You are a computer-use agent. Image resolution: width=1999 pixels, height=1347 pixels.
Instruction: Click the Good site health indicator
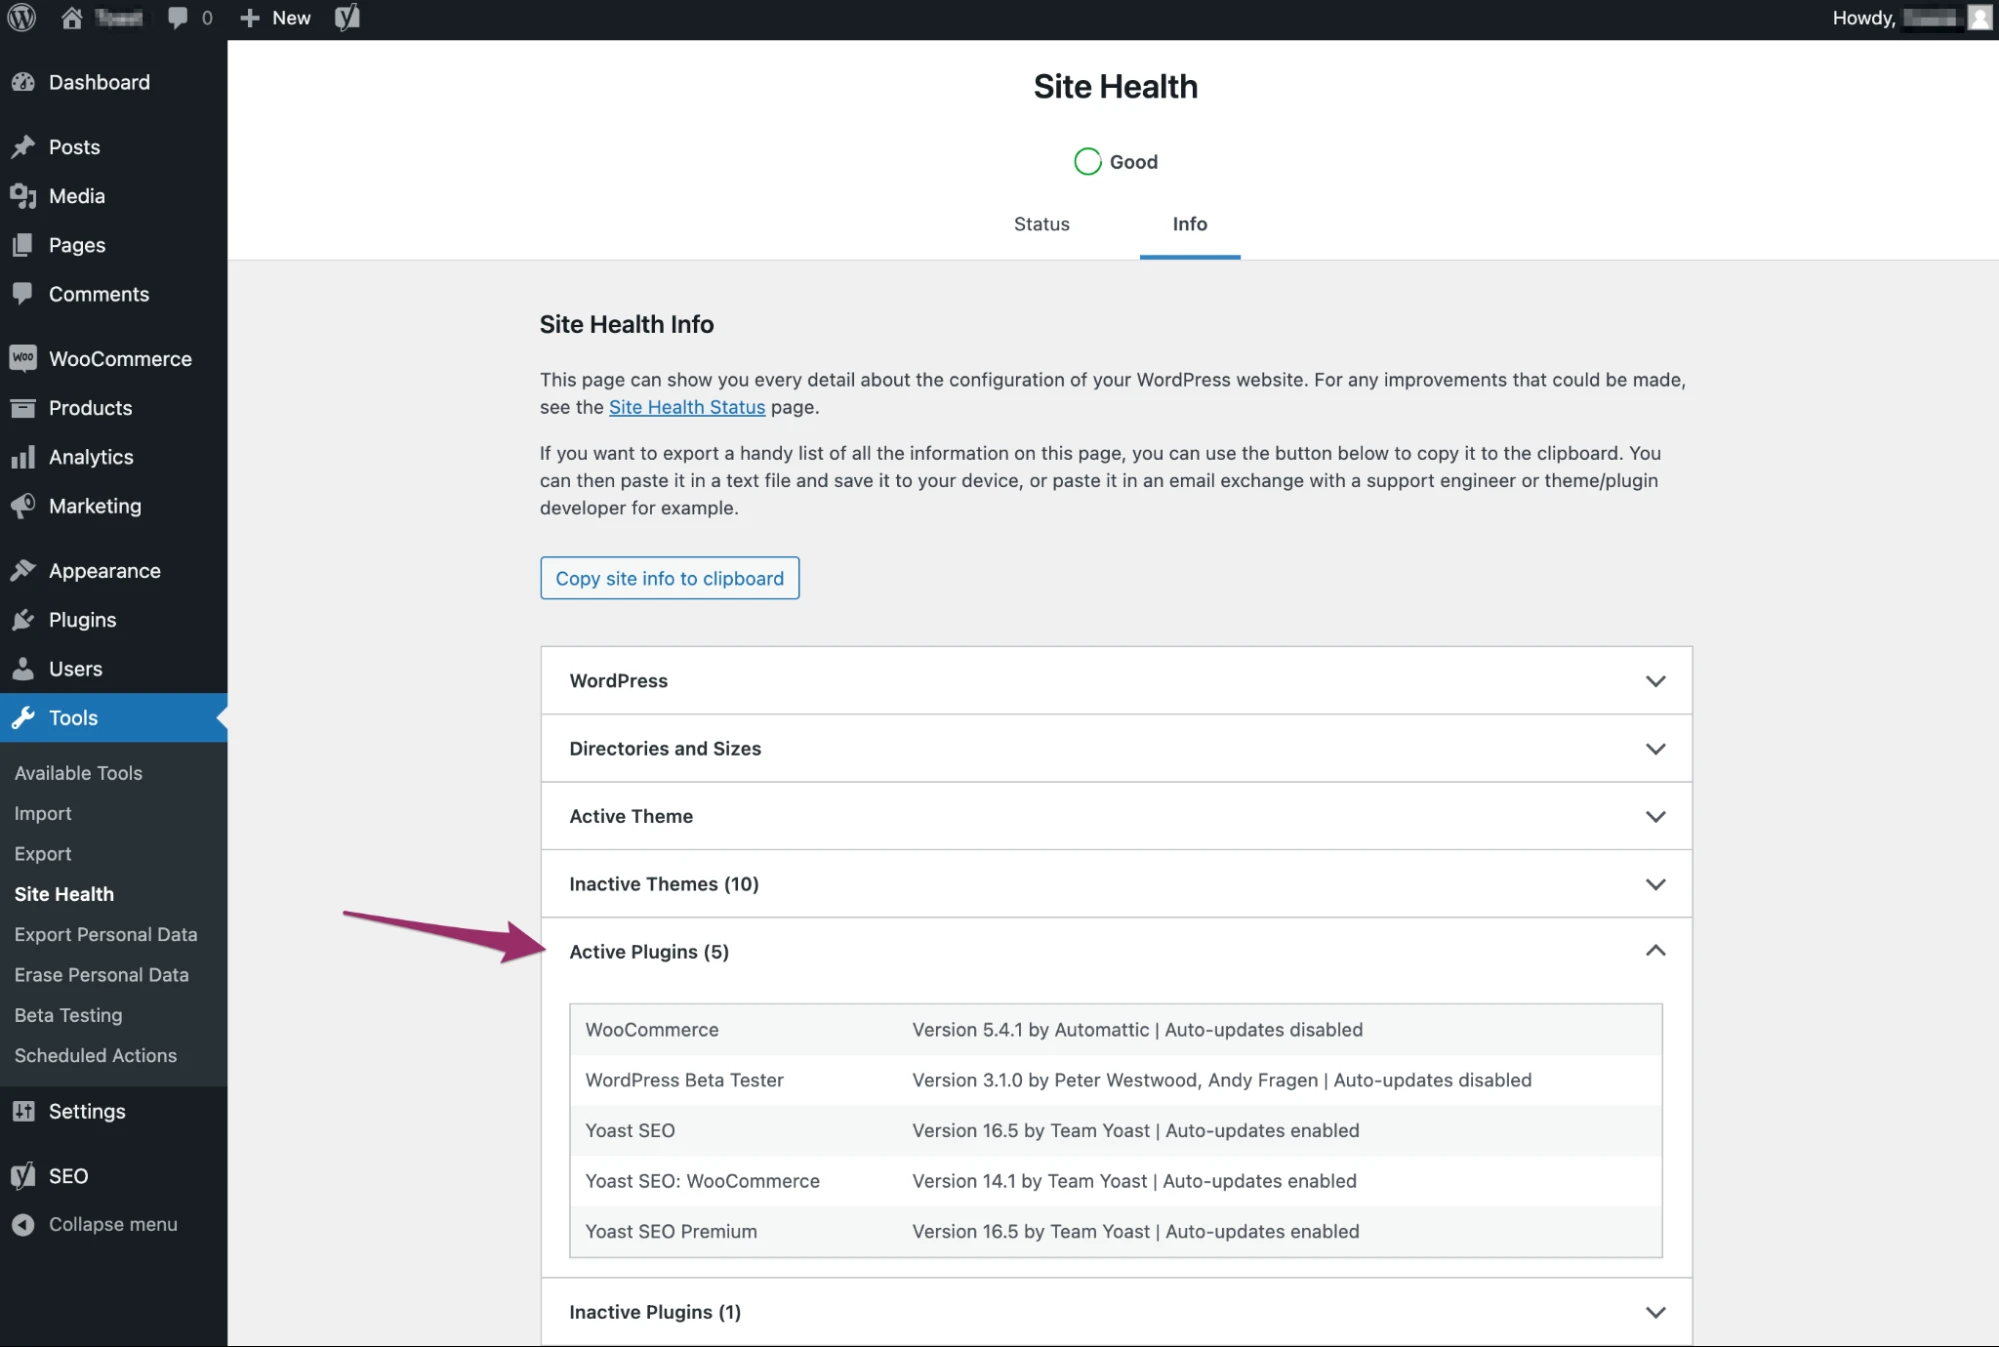[x=1116, y=162]
